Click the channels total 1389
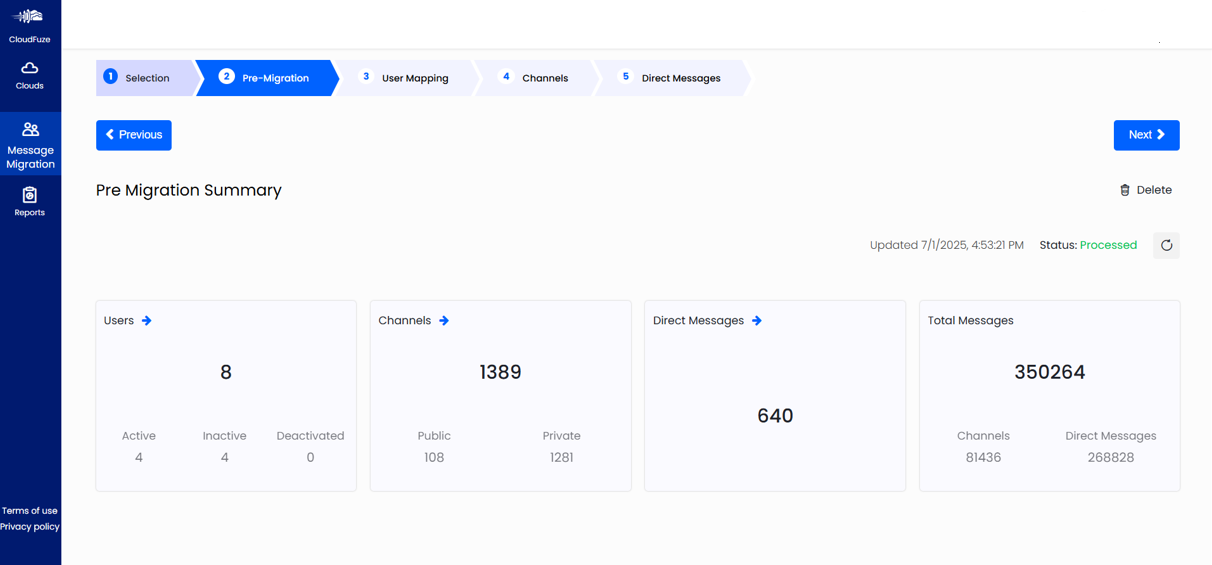 [500, 372]
